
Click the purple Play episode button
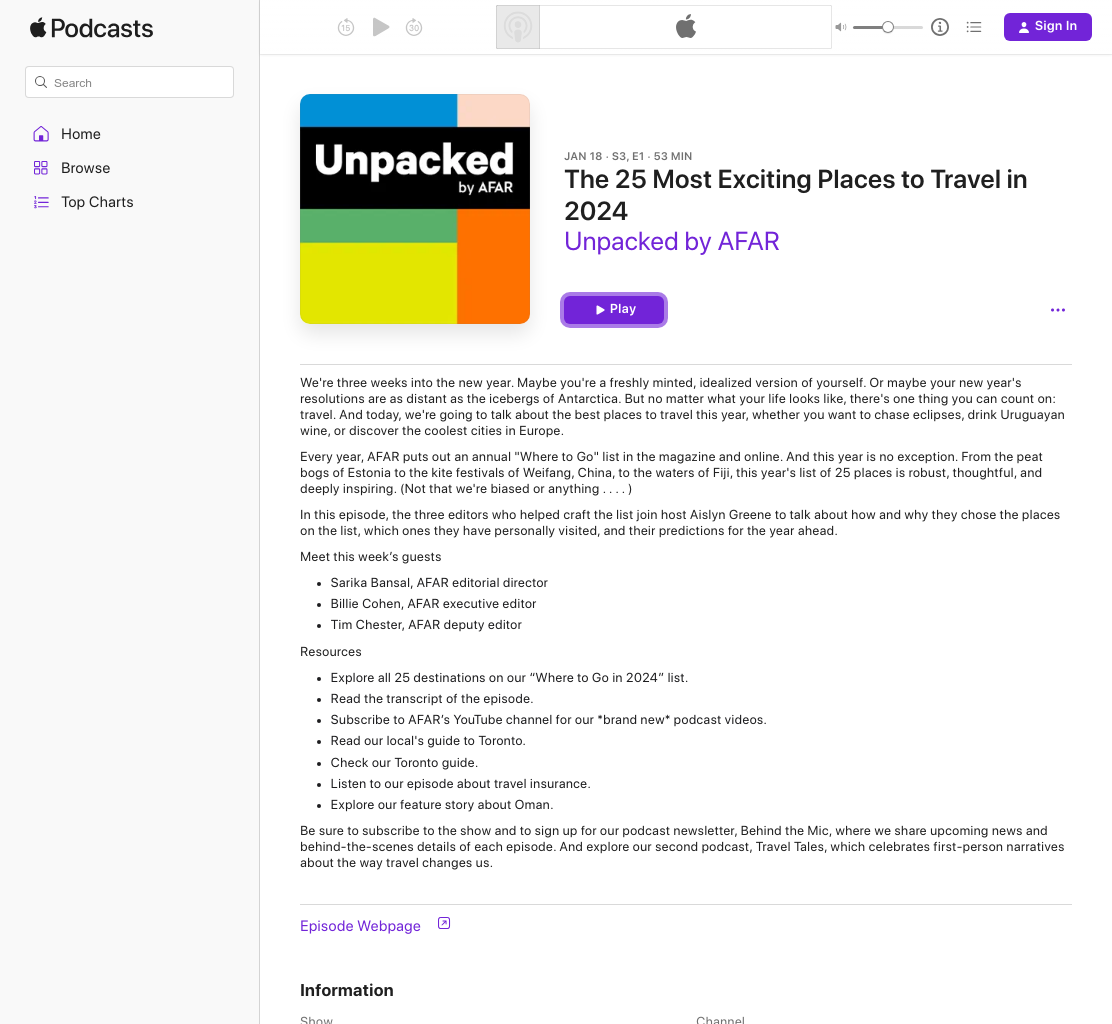click(x=614, y=310)
